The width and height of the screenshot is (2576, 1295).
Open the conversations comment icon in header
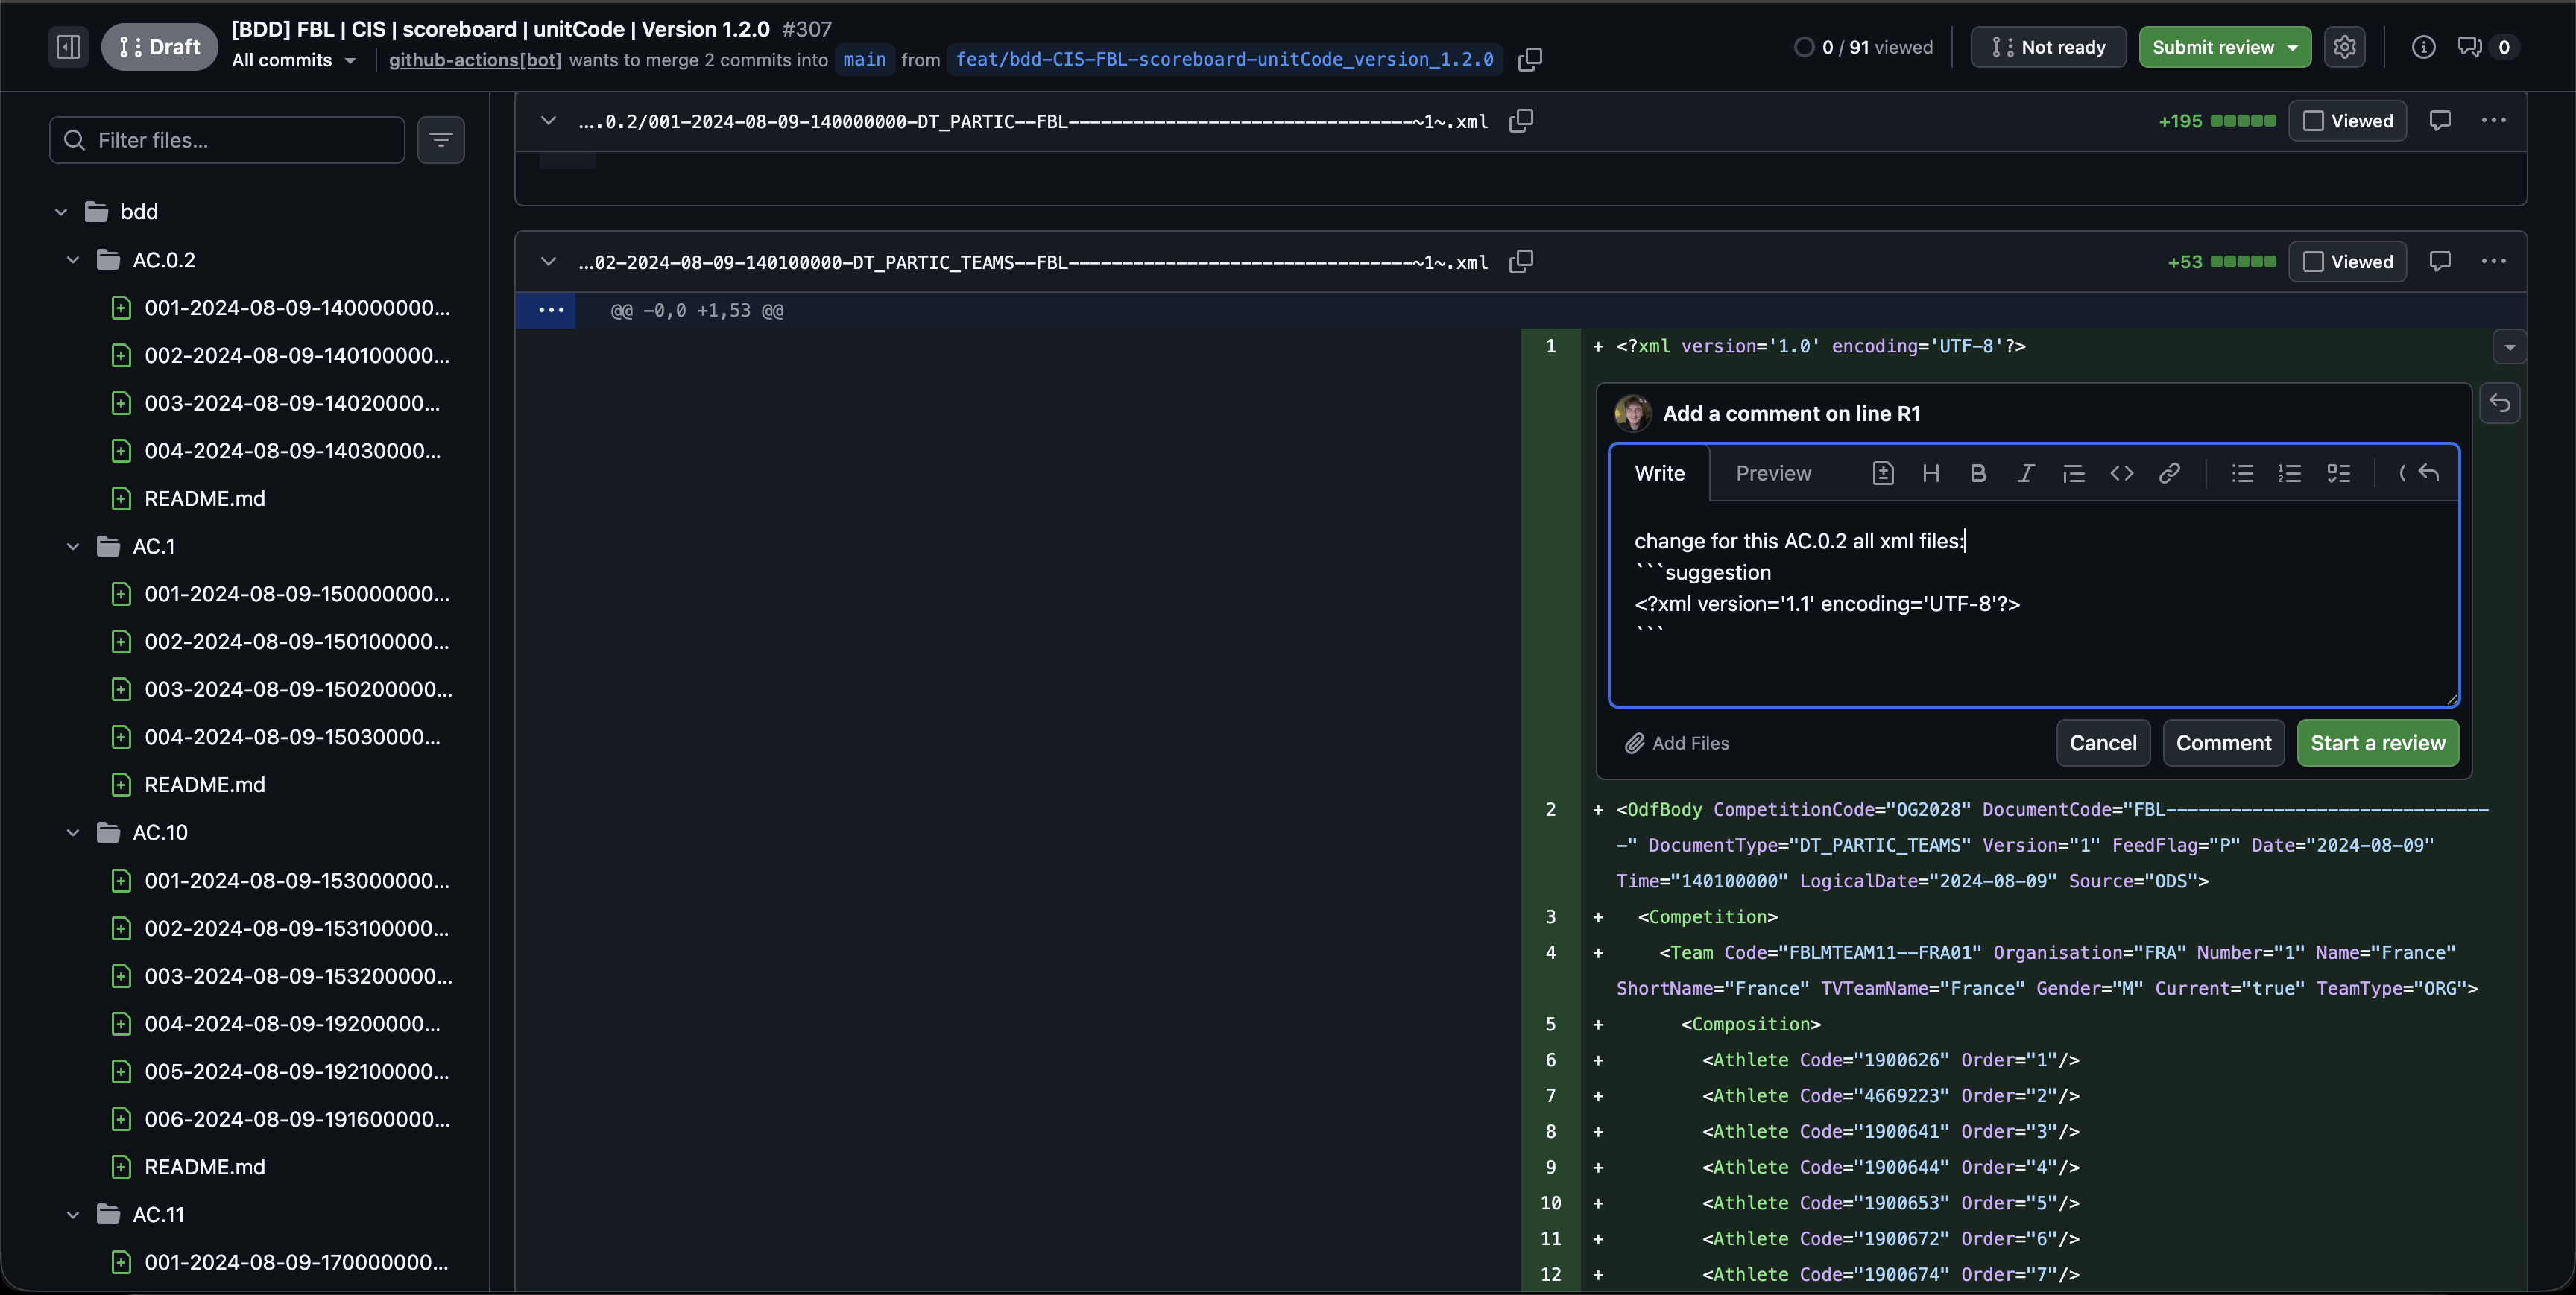(x=2469, y=46)
